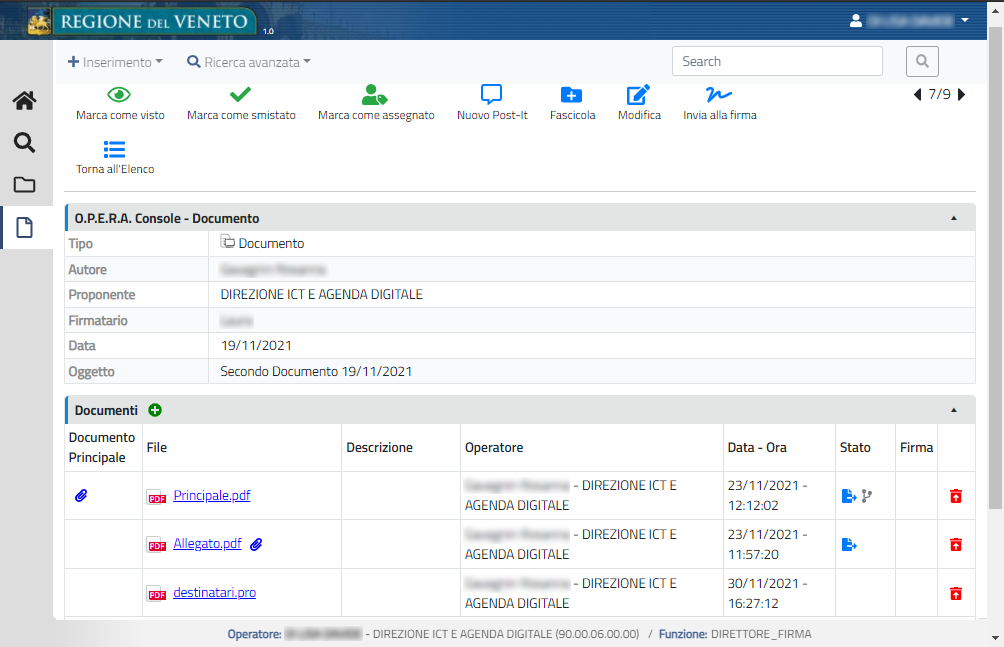
Task: Open the destinatari.pro file link
Action: click(214, 592)
